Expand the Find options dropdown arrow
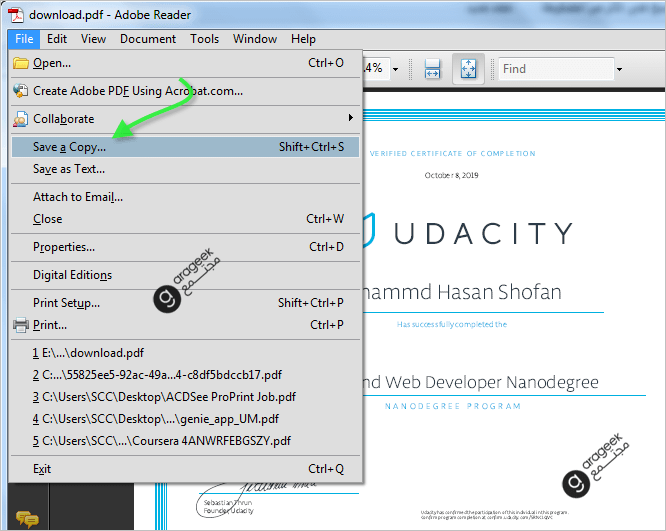Screen dimensions: 666x531 pyautogui.click(x=620, y=69)
